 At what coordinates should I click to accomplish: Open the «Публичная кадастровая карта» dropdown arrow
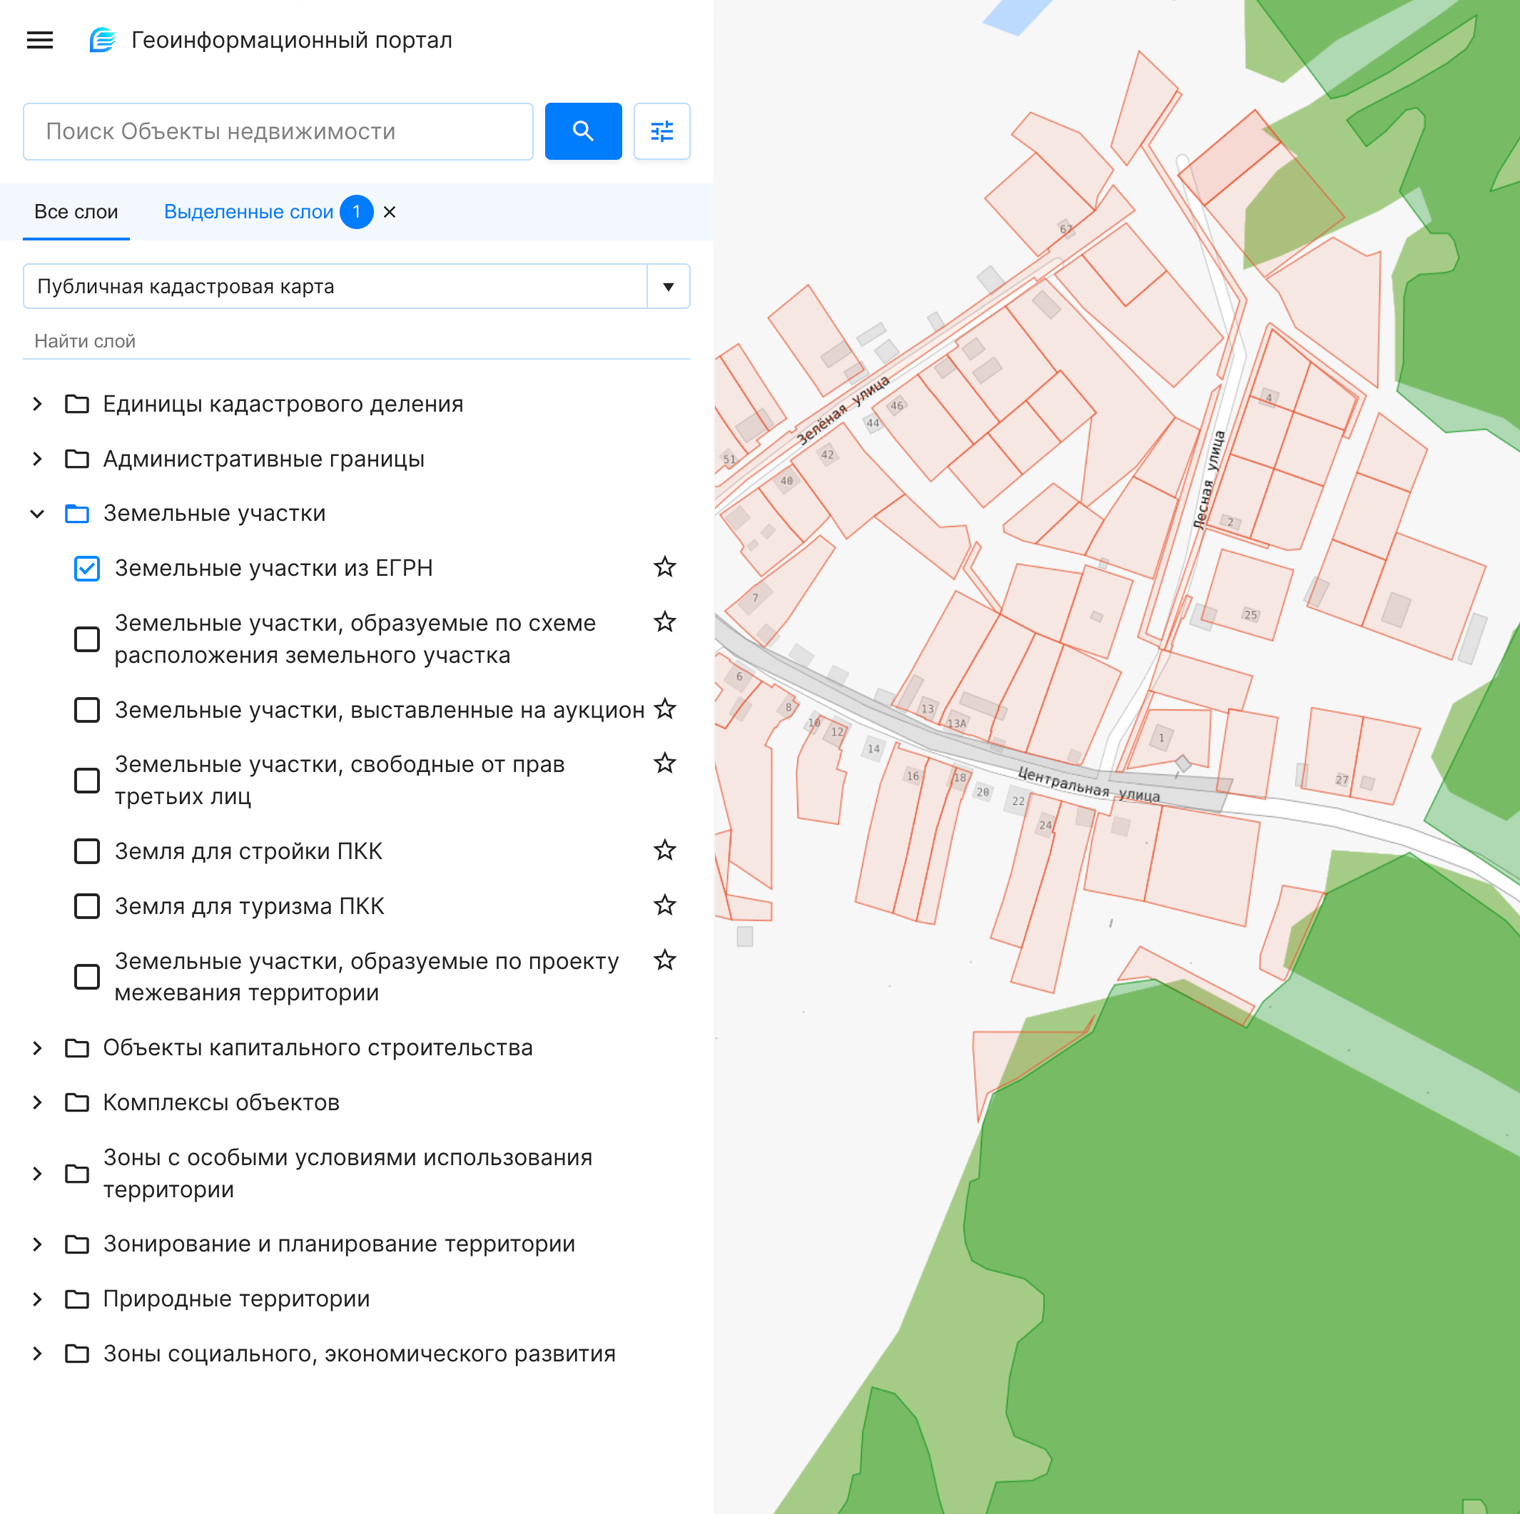click(668, 287)
